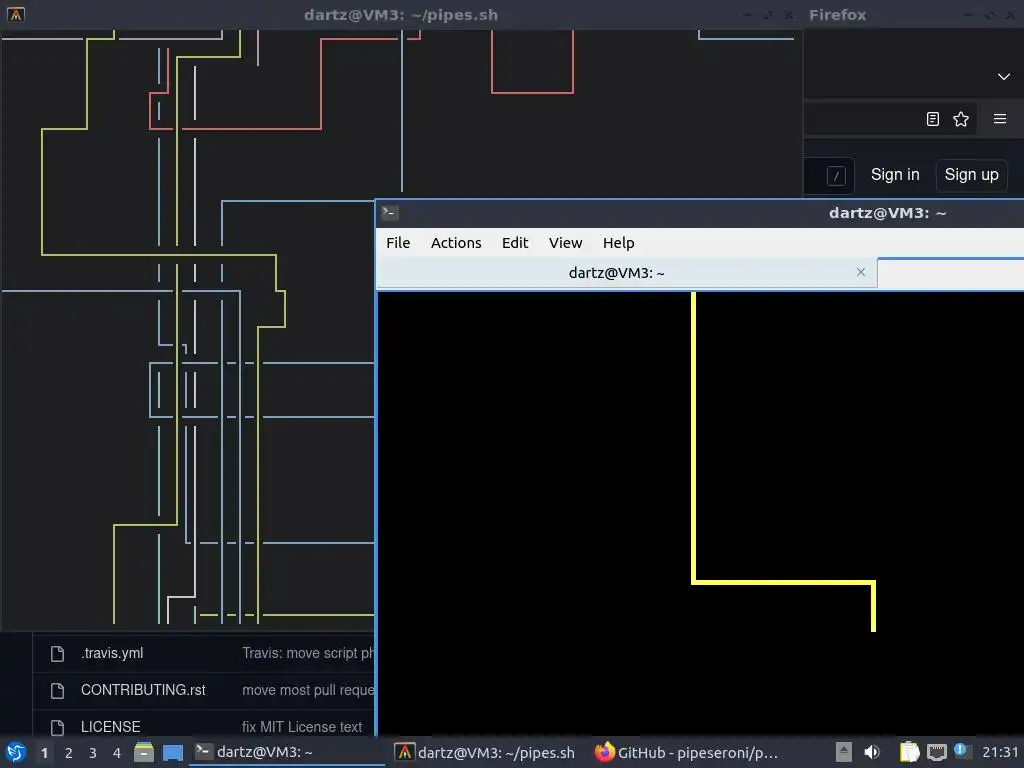Open the File menu in the terminal
This screenshot has height=768, width=1024.
tap(398, 243)
